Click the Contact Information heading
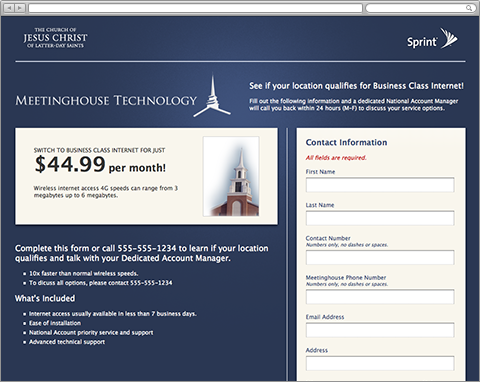Image resolution: width=480 pixels, height=382 pixels. point(346,142)
